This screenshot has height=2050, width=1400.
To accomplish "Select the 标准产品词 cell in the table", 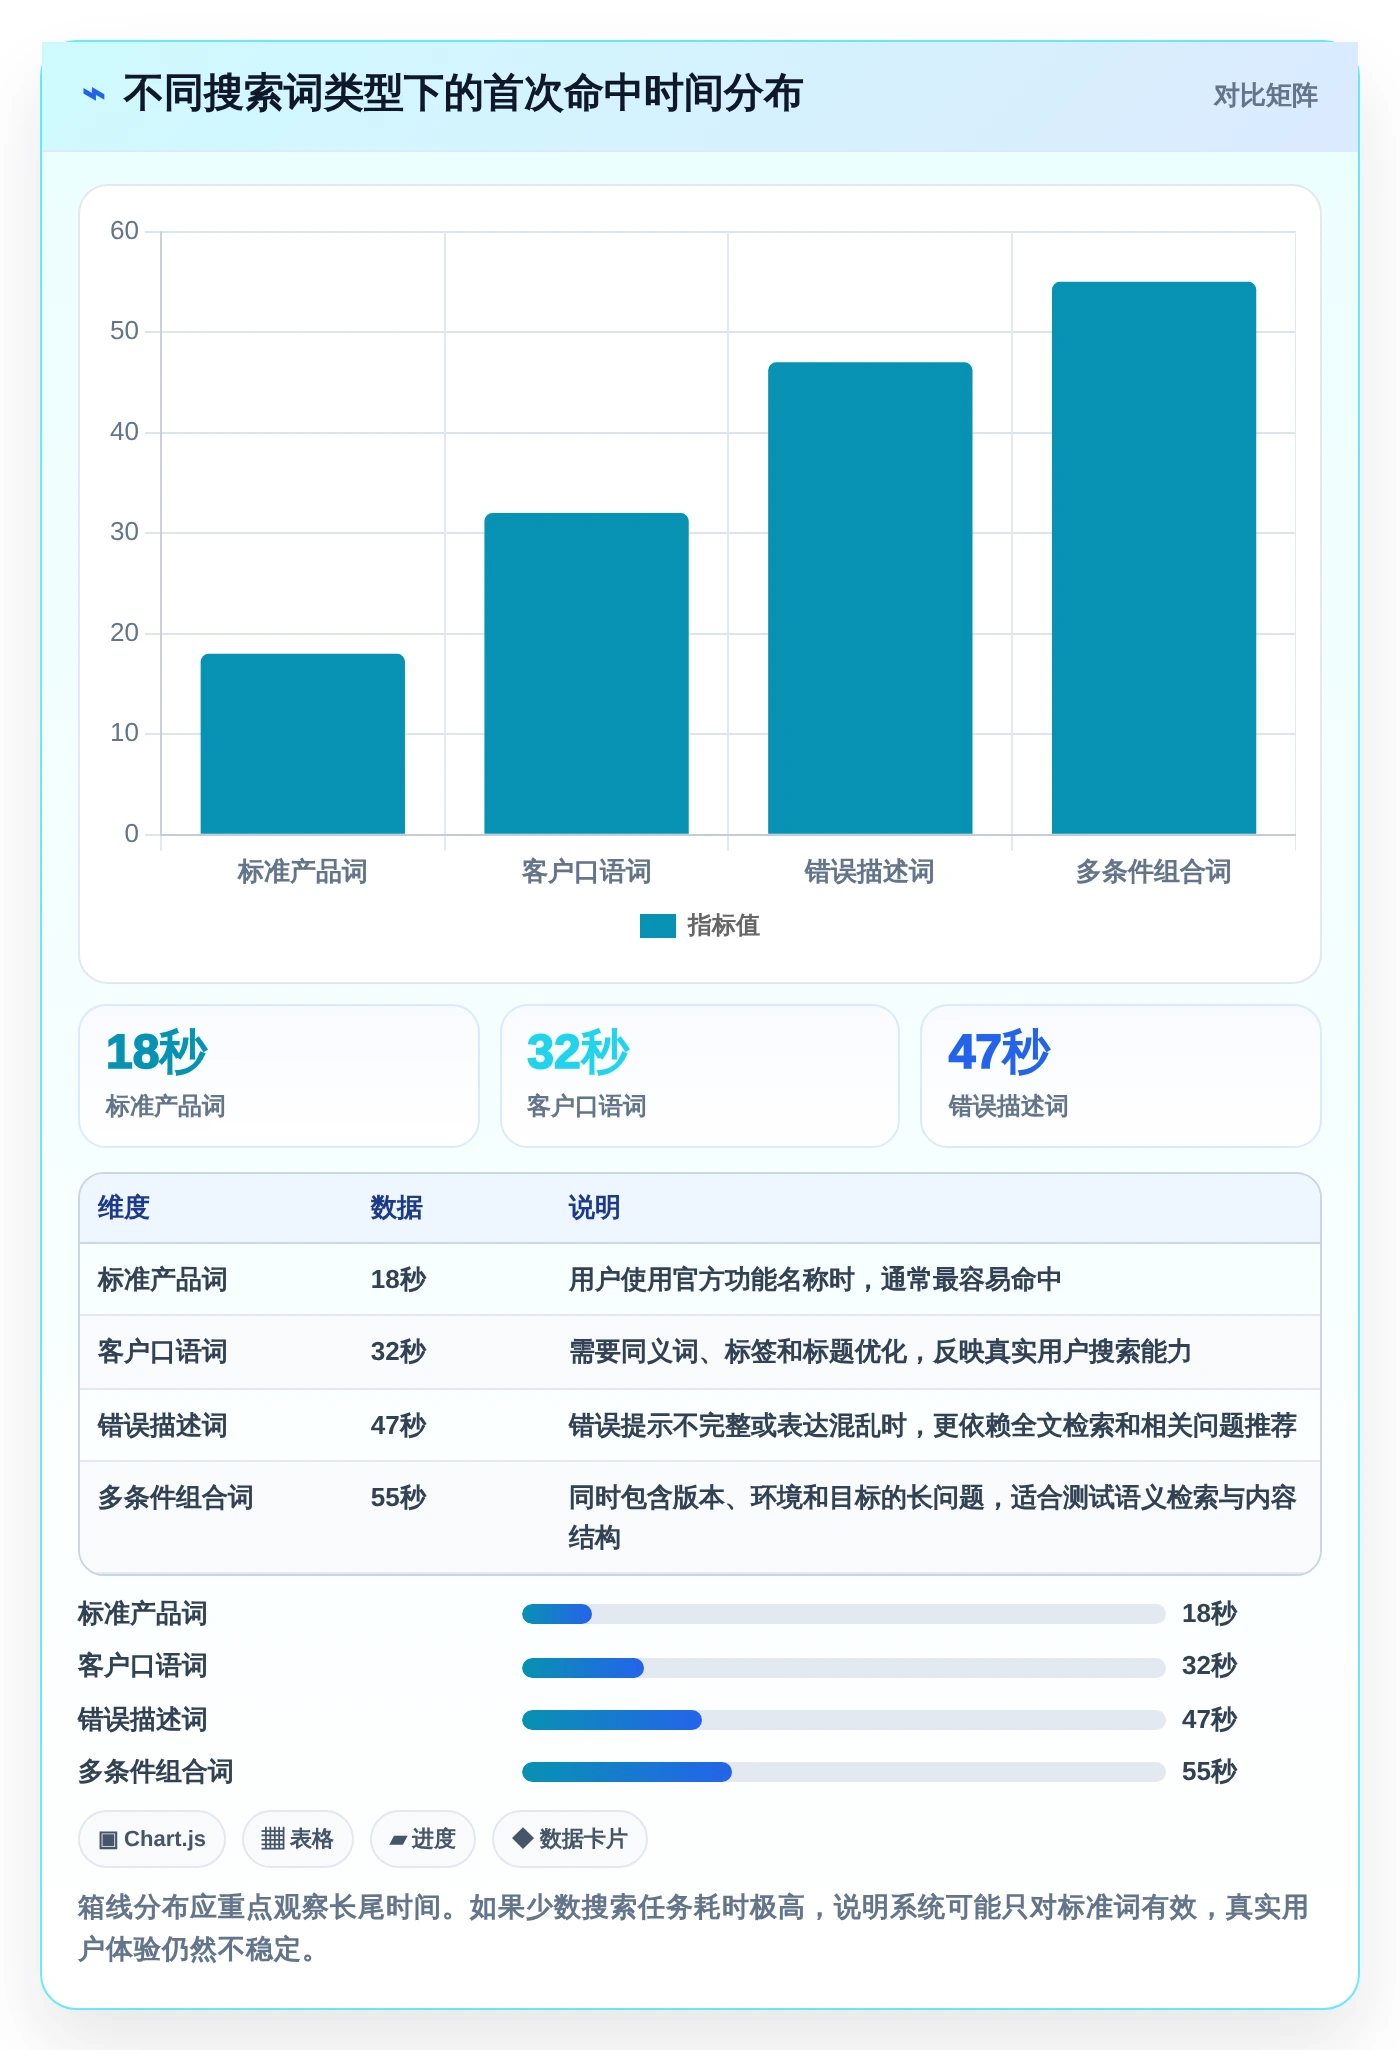I will coord(162,1280).
